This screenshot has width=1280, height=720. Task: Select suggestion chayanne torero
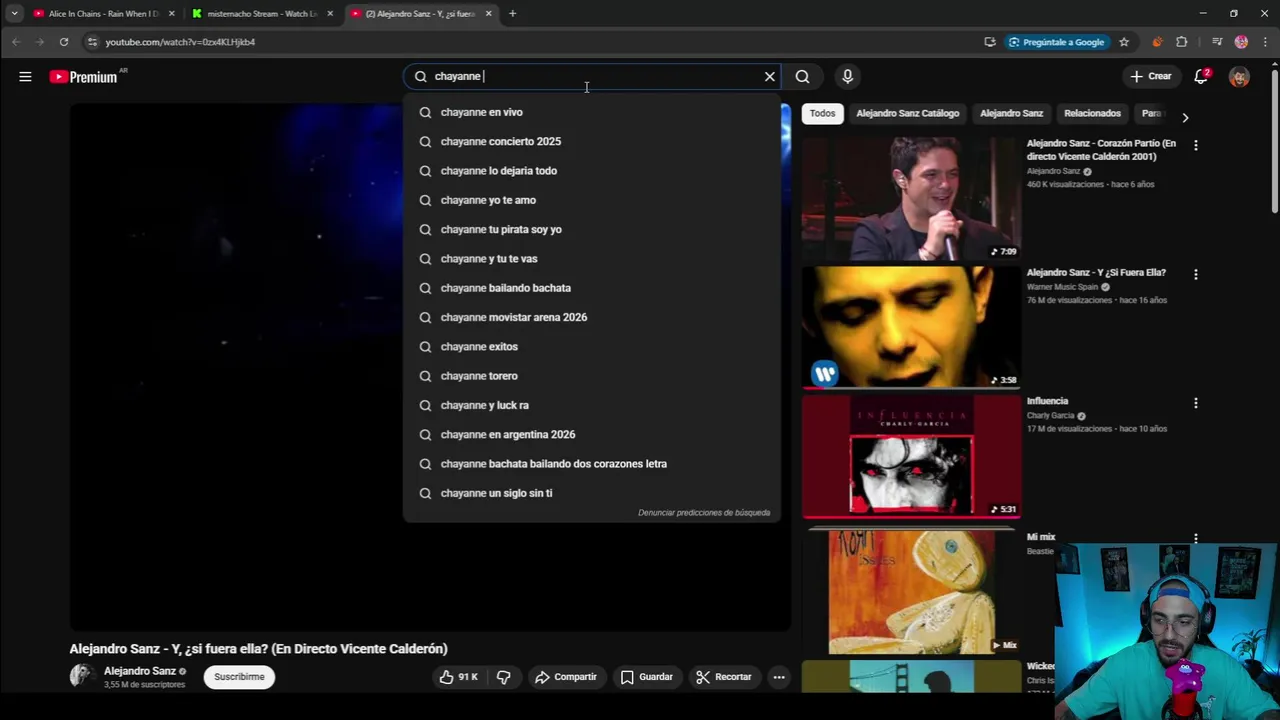coord(592,376)
